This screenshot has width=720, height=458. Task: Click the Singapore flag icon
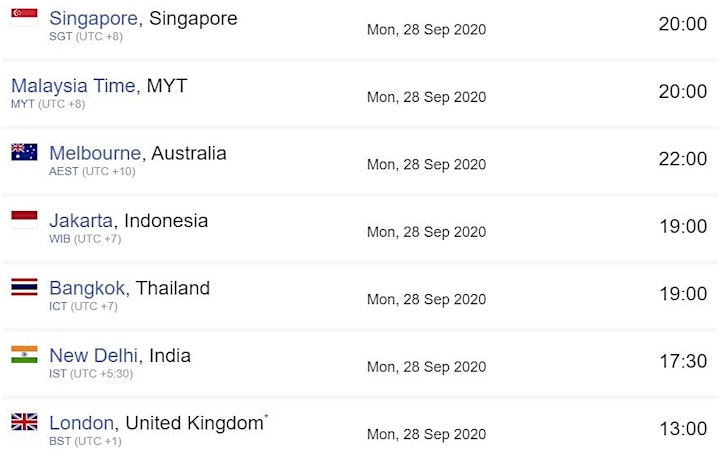tap(24, 17)
